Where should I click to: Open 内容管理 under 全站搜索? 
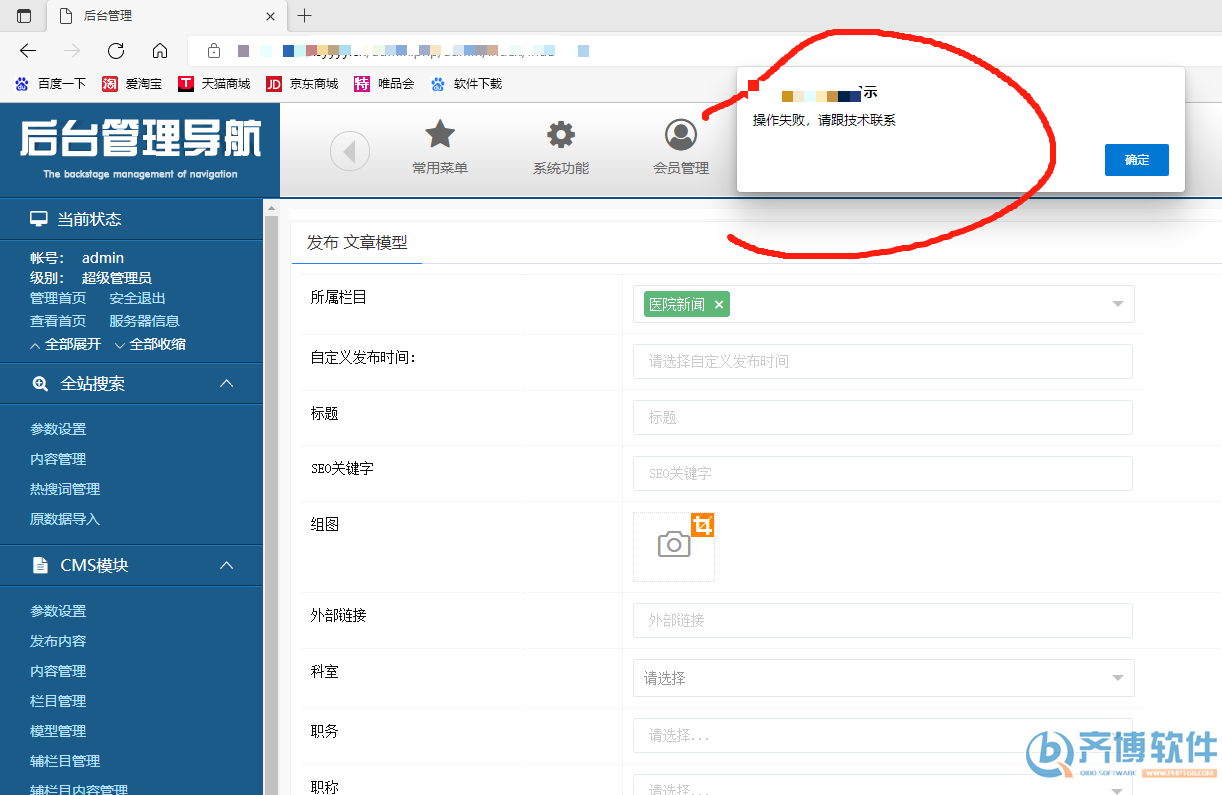tap(58, 459)
